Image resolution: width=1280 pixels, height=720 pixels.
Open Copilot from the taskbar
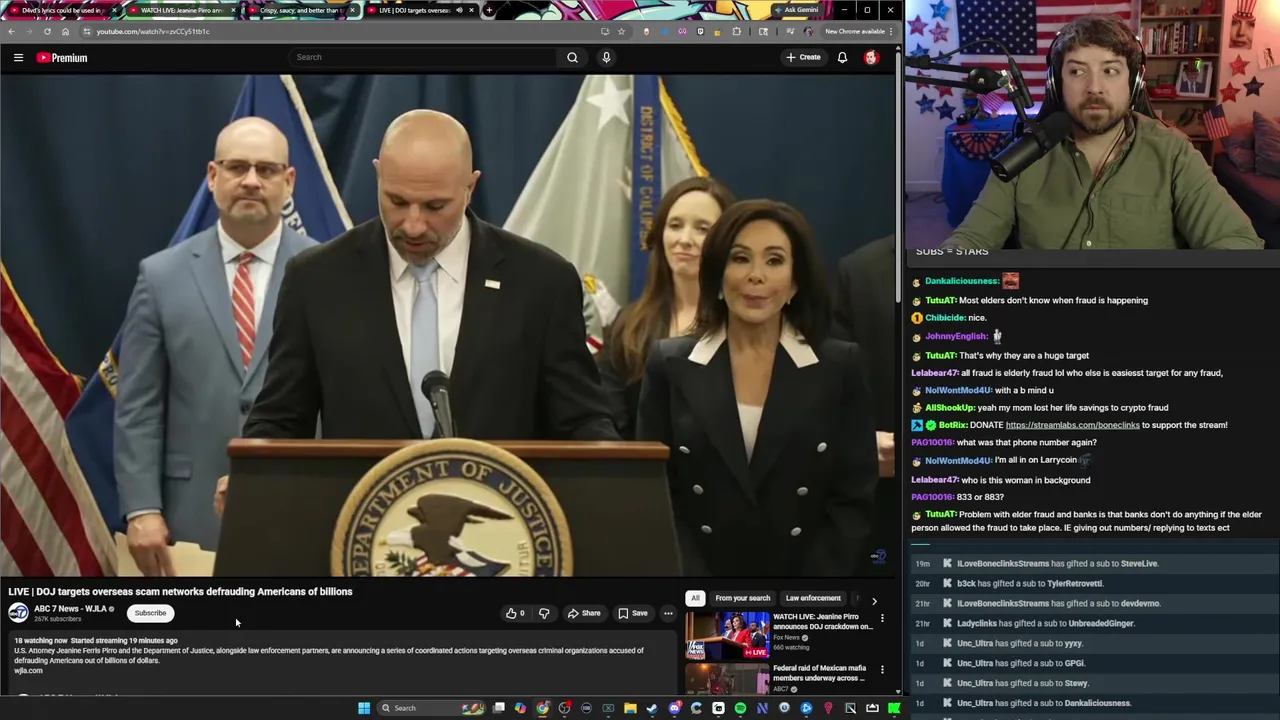(x=520, y=708)
